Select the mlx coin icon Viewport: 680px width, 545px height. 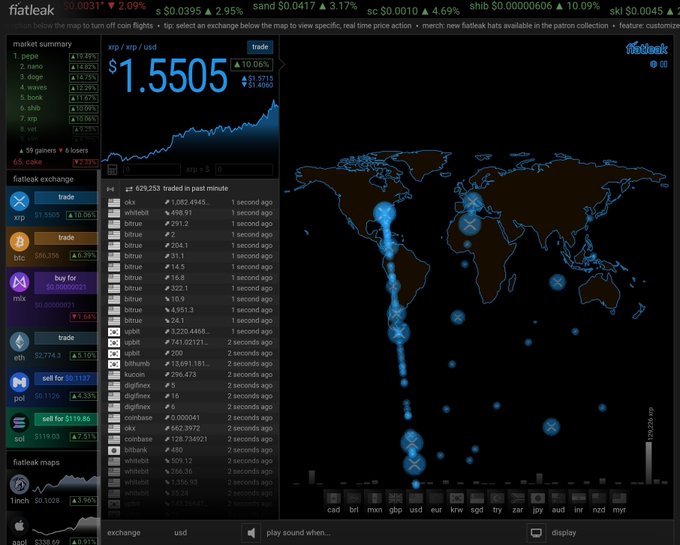[x=20, y=282]
